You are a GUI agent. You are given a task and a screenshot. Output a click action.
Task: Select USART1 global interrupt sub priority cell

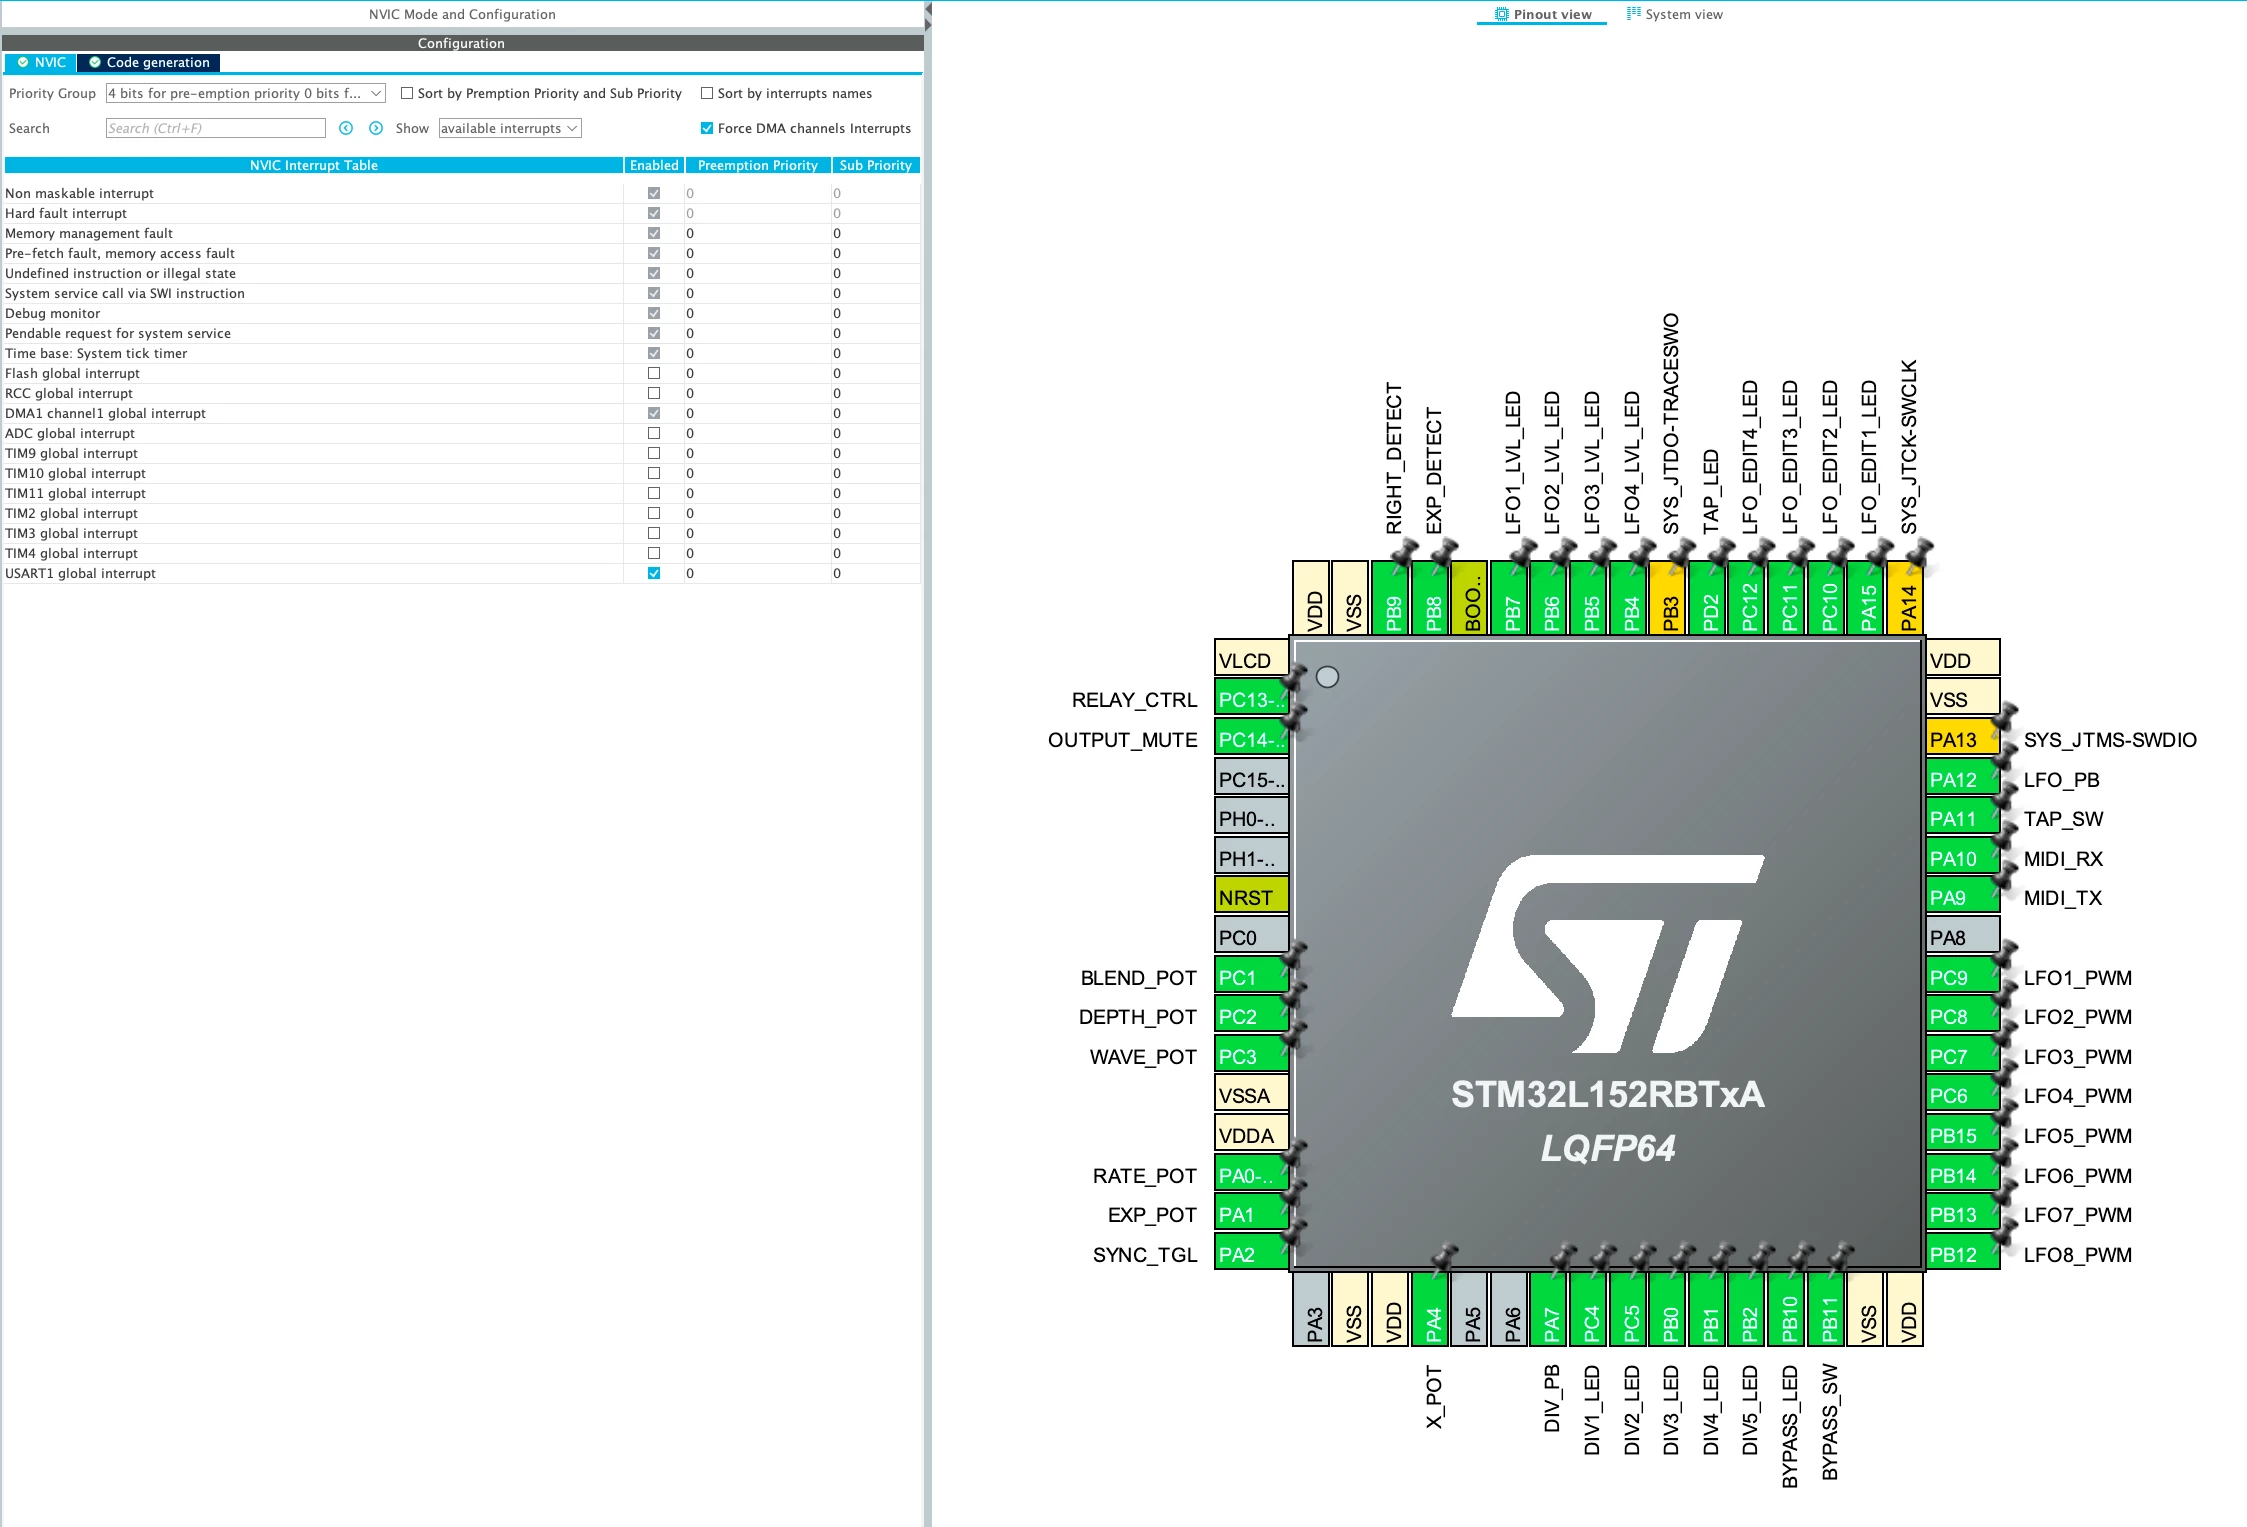coord(876,573)
